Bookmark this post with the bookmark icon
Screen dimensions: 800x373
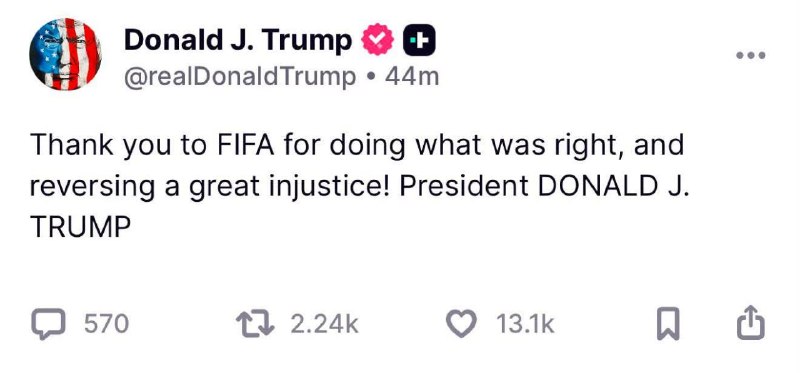(668, 325)
